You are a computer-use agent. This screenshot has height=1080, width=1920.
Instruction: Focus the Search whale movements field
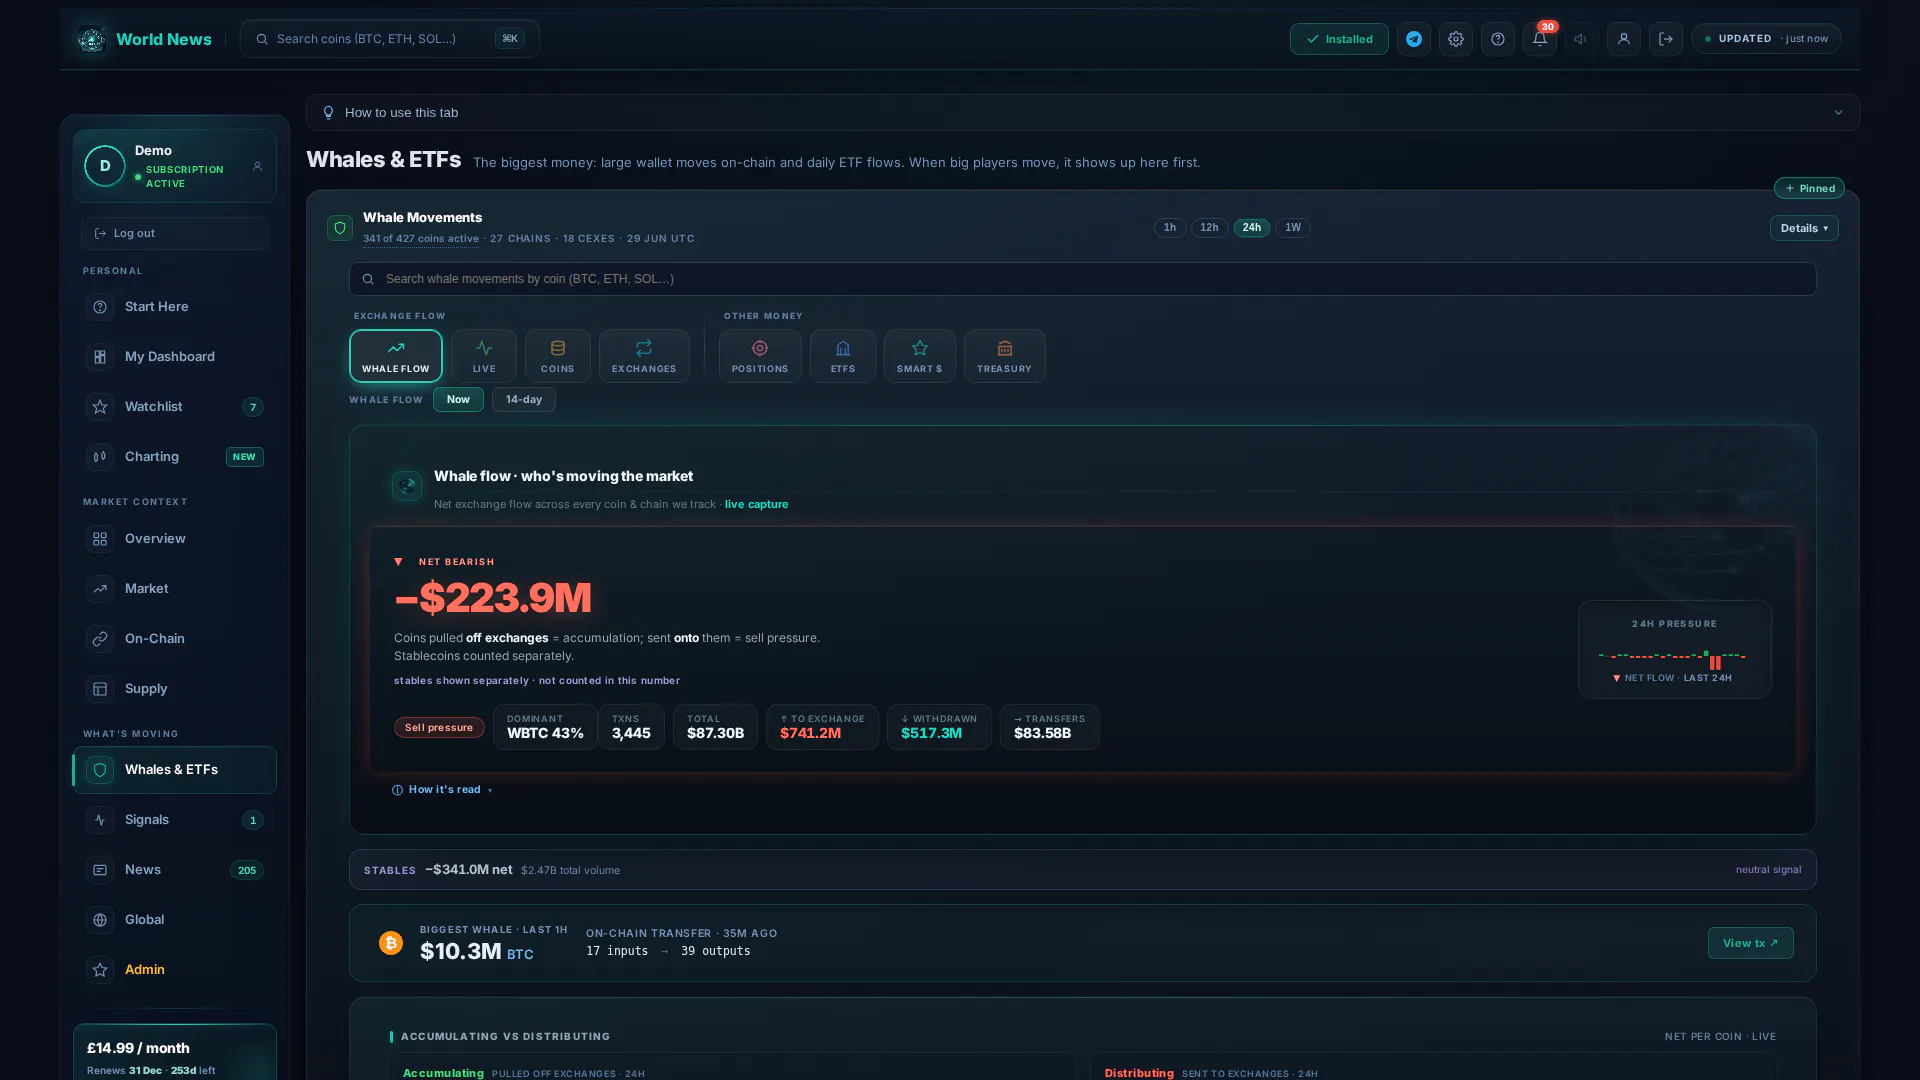(1082, 279)
